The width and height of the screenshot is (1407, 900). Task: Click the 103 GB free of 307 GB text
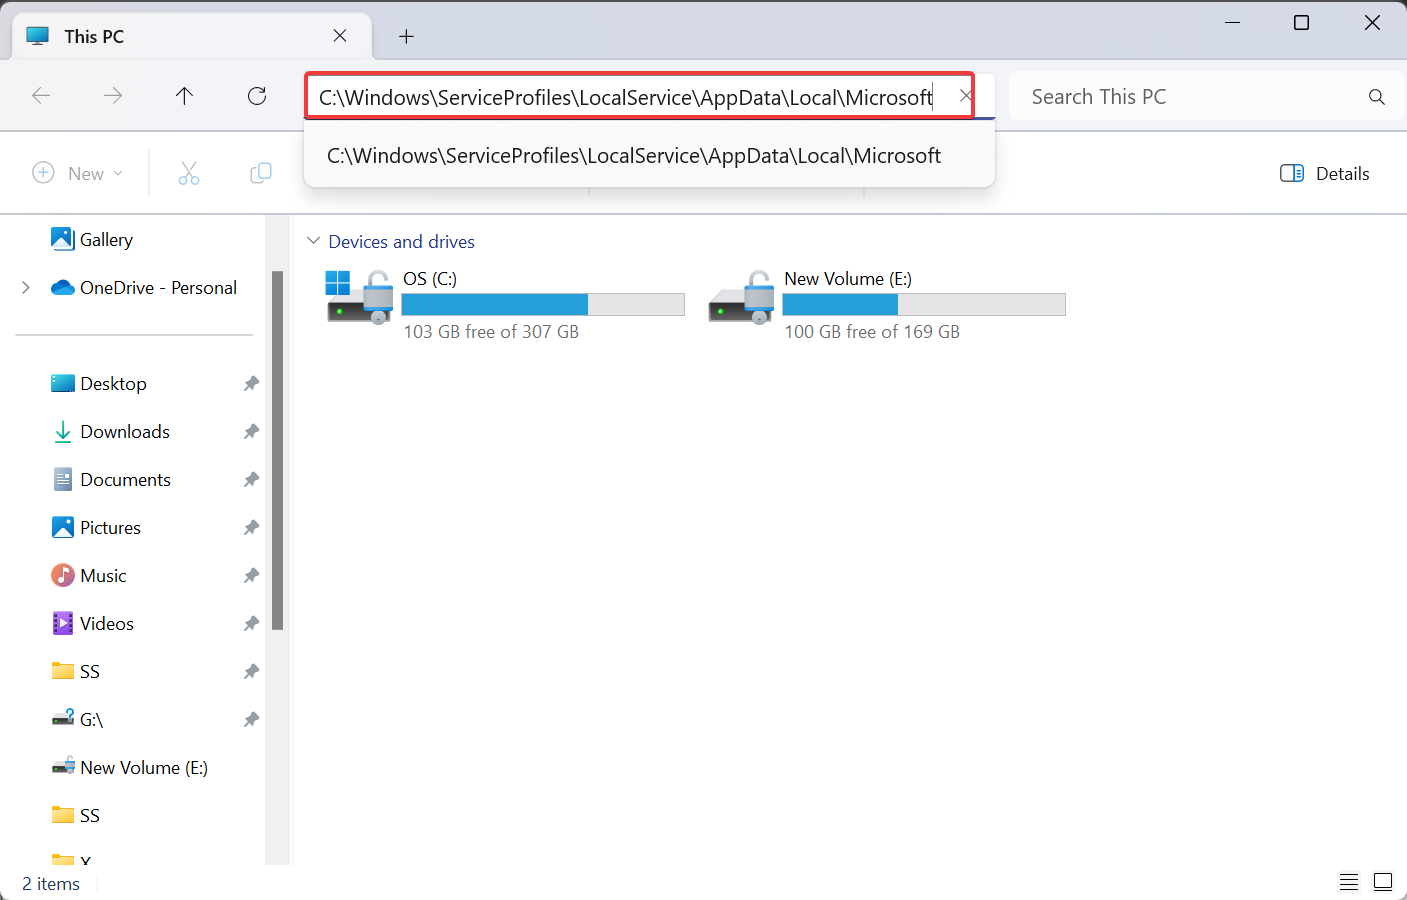tap(491, 332)
